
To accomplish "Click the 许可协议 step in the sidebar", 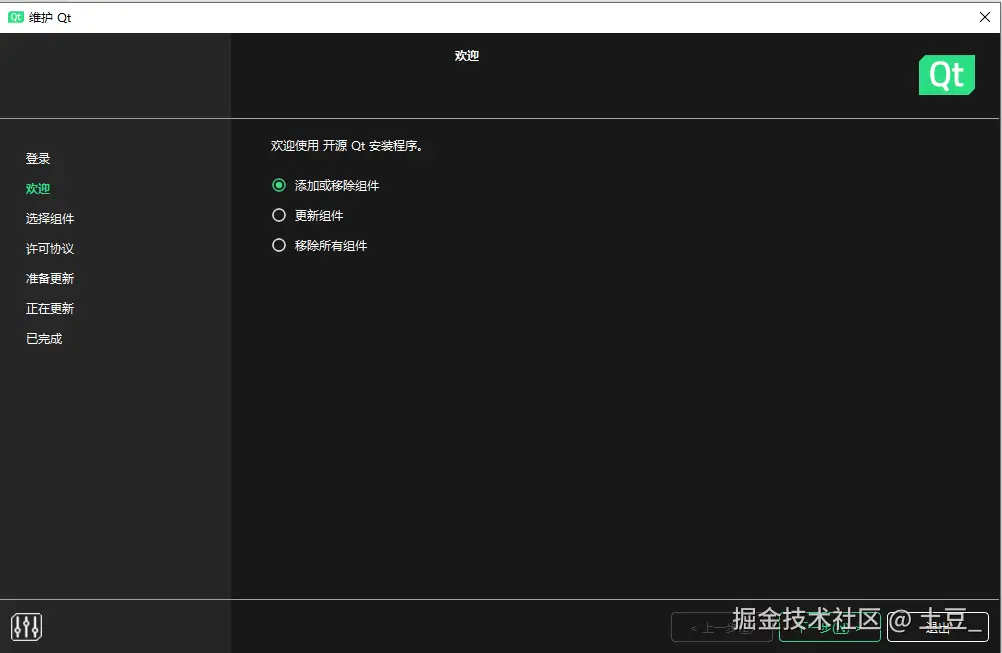I will (x=50, y=249).
